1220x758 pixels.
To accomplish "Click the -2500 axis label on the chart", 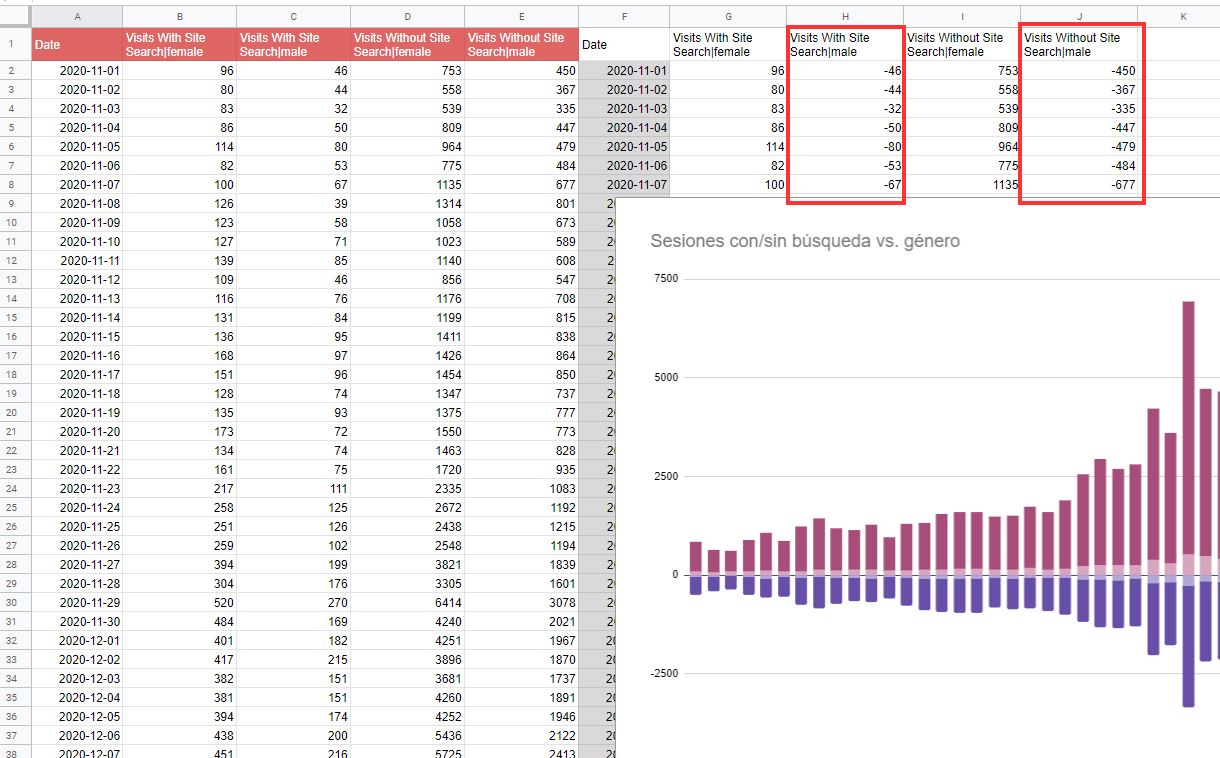I will coord(662,673).
